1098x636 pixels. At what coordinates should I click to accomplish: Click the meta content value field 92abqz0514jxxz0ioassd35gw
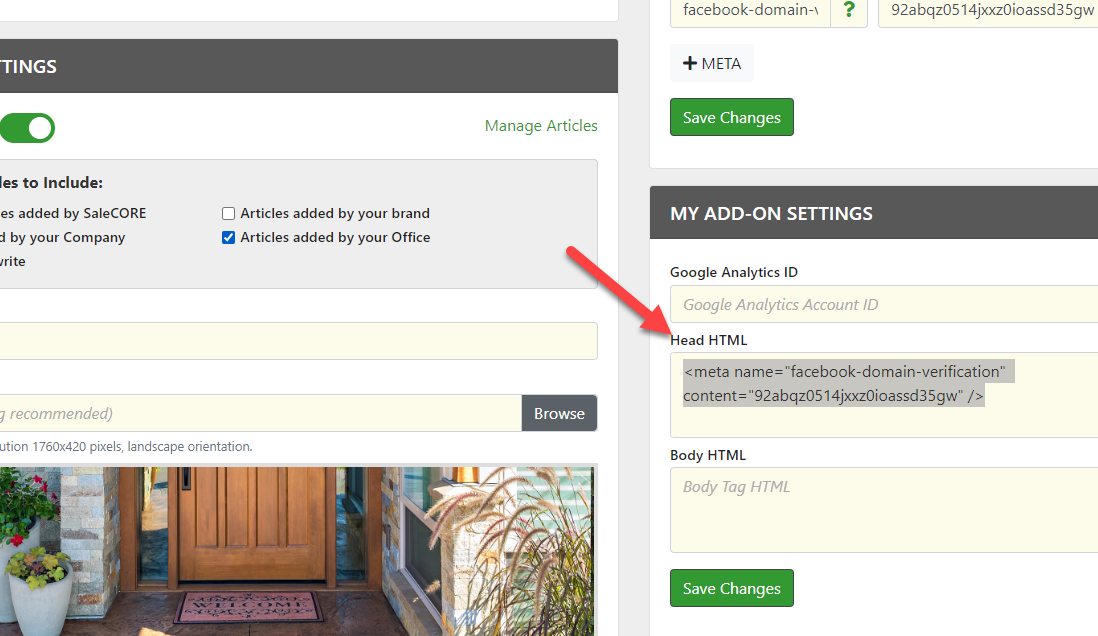click(x=988, y=11)
